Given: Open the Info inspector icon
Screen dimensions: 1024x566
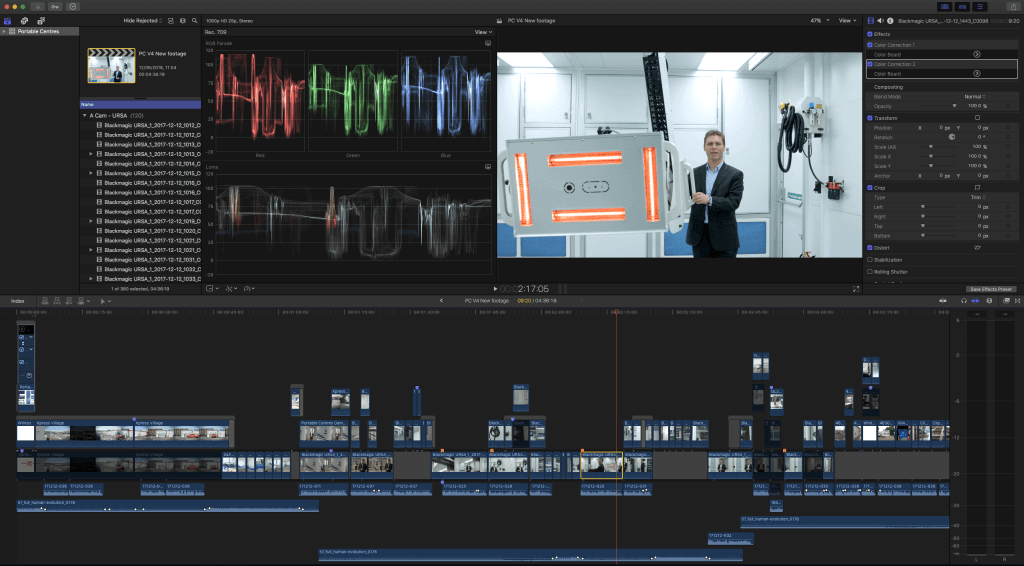Looking at the screenshot, I should pyautogui.click(x=889, y=20).
